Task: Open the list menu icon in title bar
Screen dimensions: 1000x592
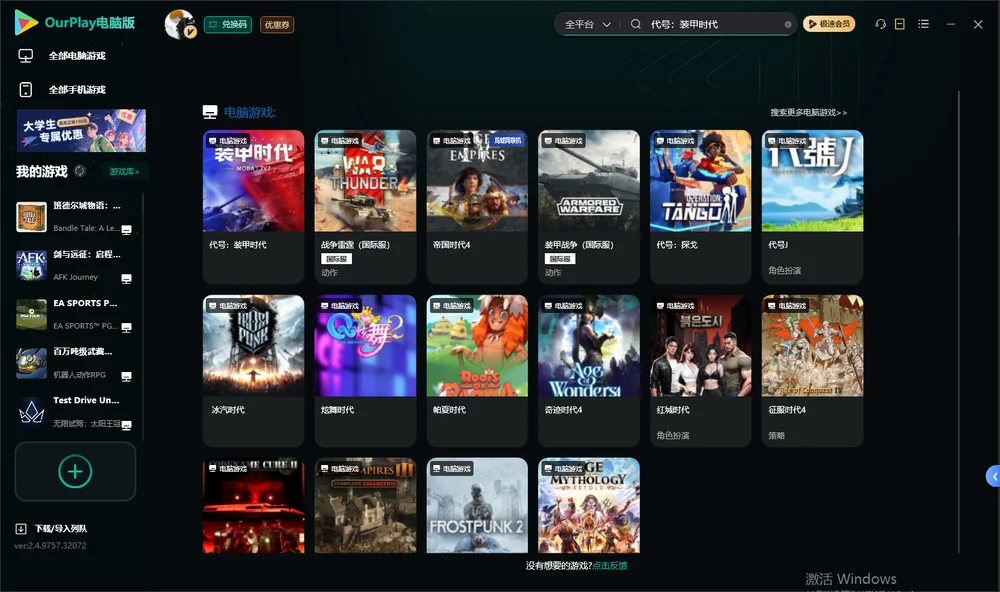Action: tap(923, 24)
